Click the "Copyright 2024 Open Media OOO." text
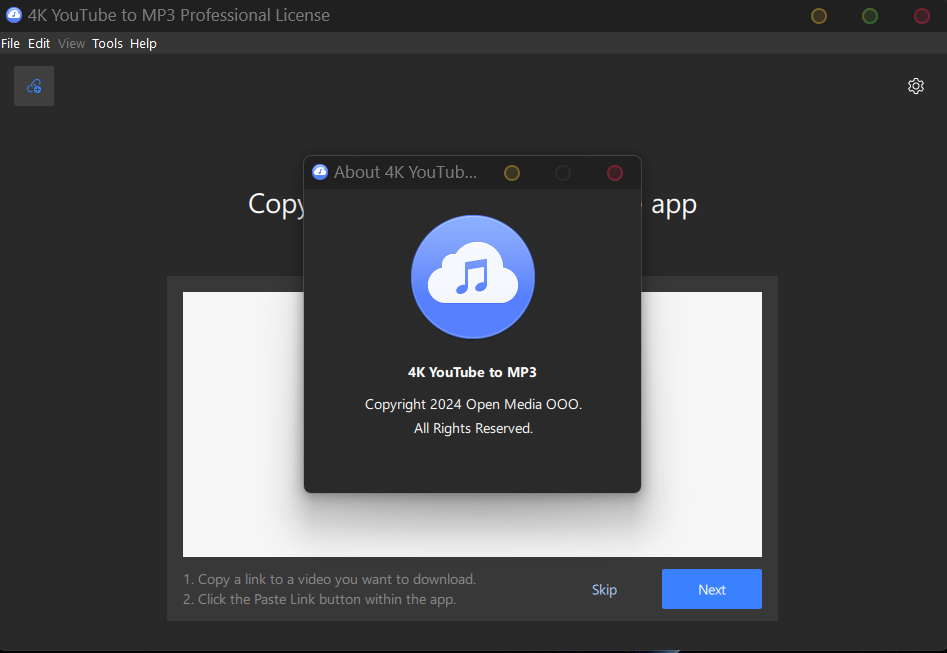The height and width of the screenshot is (653, 947). [x=474, y=404]
